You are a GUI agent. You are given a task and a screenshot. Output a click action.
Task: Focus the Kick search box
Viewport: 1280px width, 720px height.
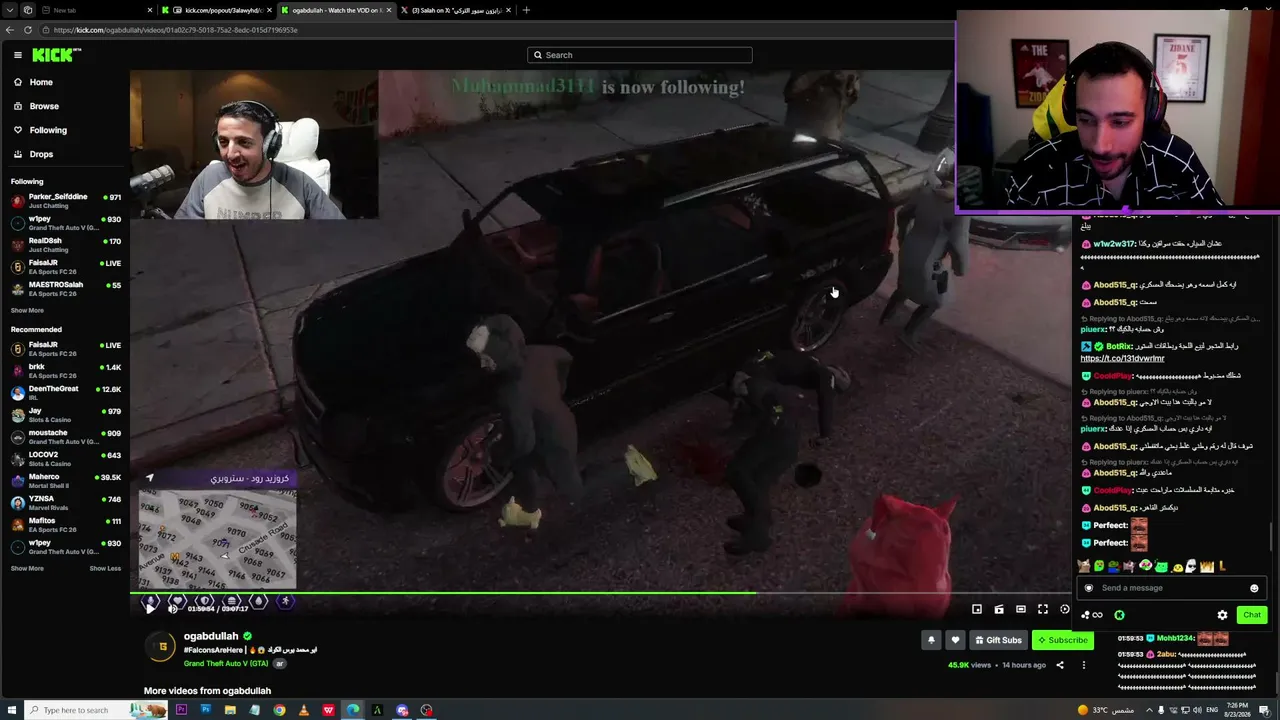(x=640, y=55)
